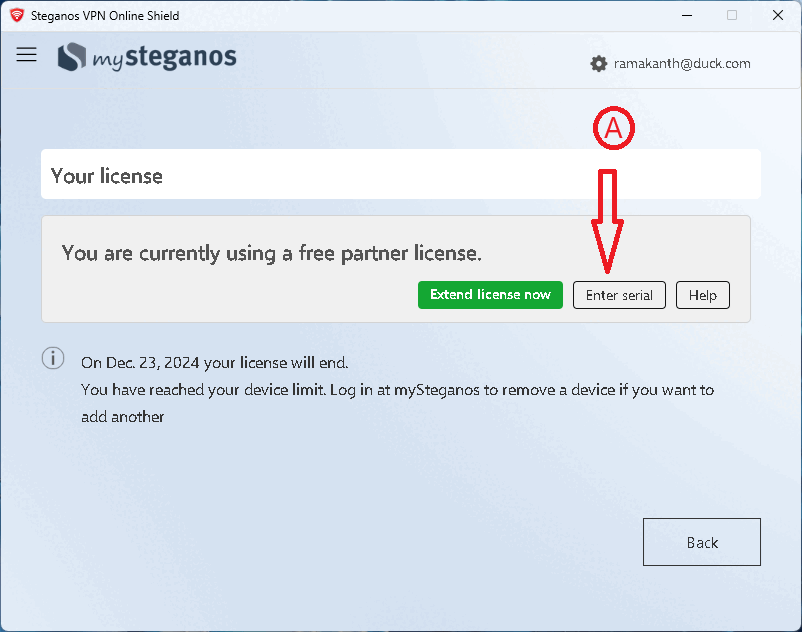Image resolution: width=802 pixels, height=632 pixels.
Task: Click the mysteganos wordmark text
Action: click(164, 58)
